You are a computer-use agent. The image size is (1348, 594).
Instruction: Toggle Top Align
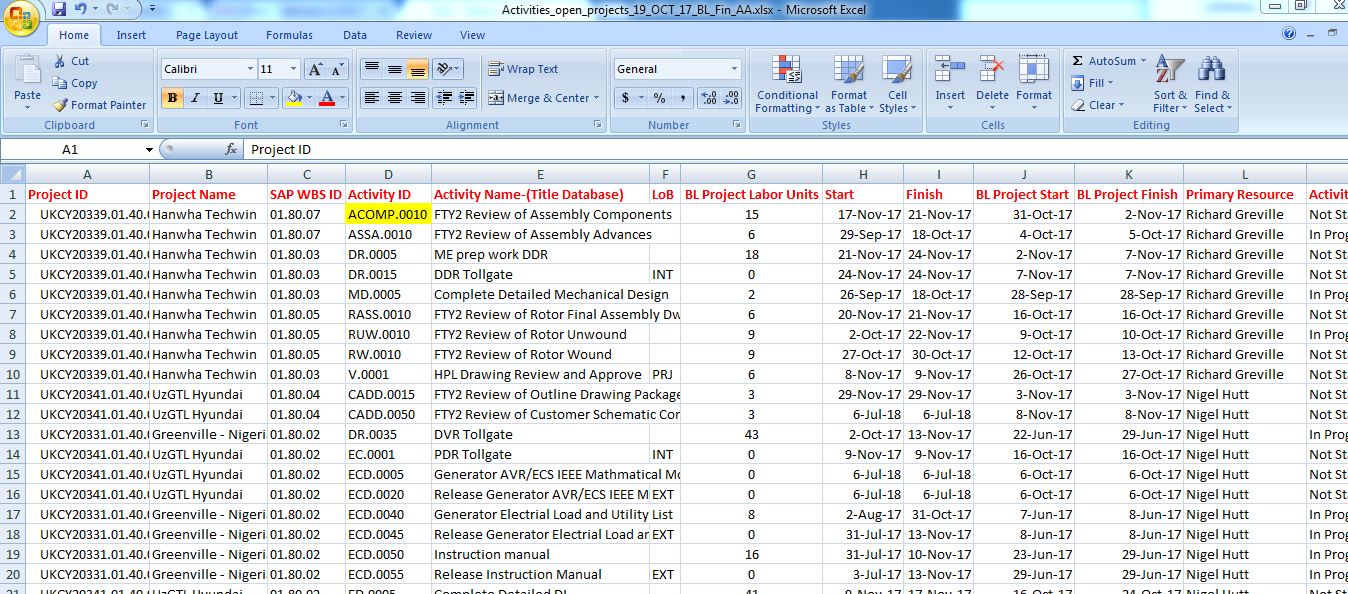tap(372, 69)
